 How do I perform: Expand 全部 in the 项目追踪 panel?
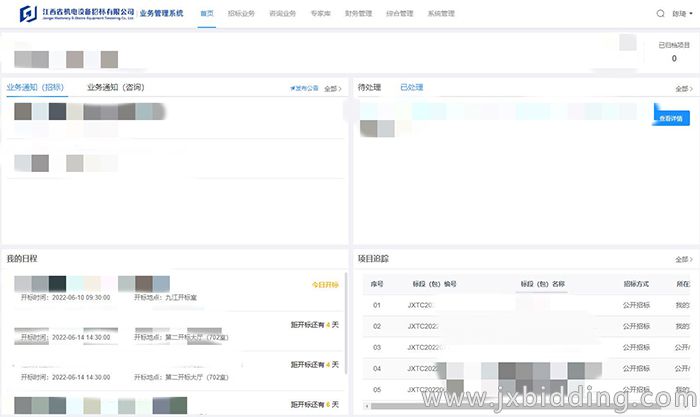[x=683, y=259]
